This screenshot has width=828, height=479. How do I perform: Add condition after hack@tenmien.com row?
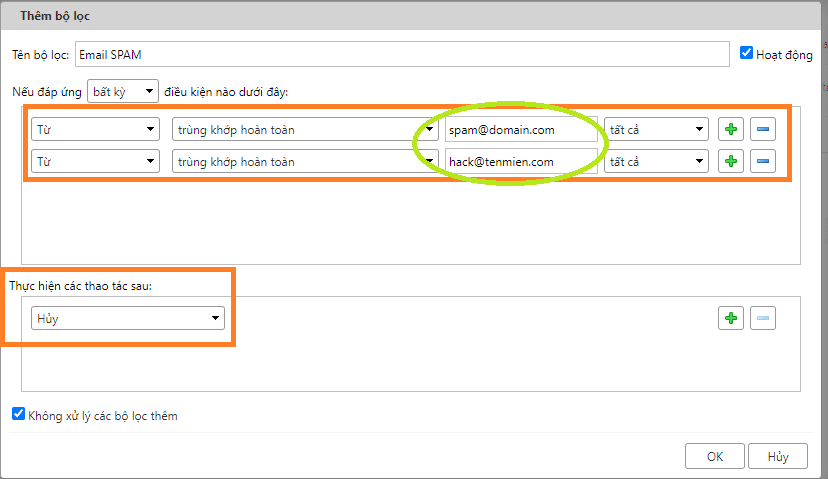pos(731,161)
